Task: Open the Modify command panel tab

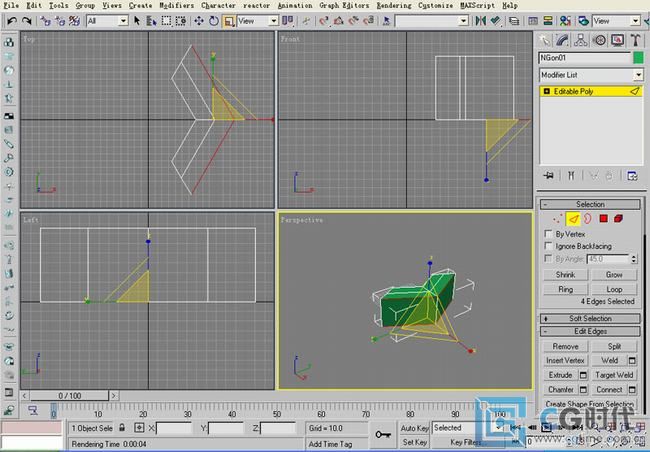Action: 563,40
